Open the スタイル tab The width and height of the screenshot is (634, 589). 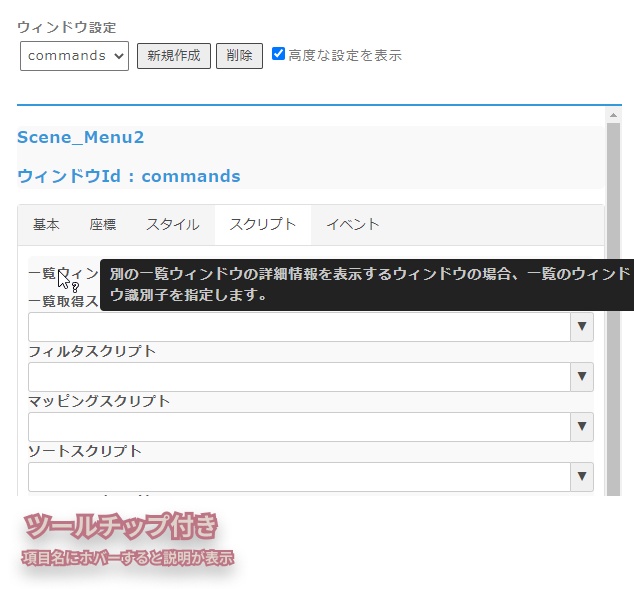coord(173,224)
